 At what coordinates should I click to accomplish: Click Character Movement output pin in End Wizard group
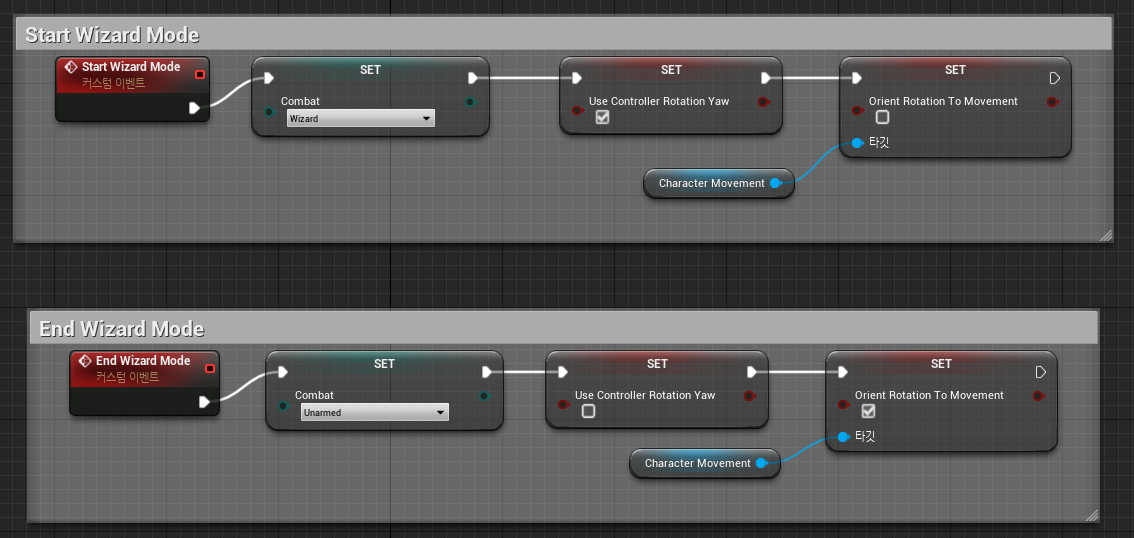click(761, 463)
